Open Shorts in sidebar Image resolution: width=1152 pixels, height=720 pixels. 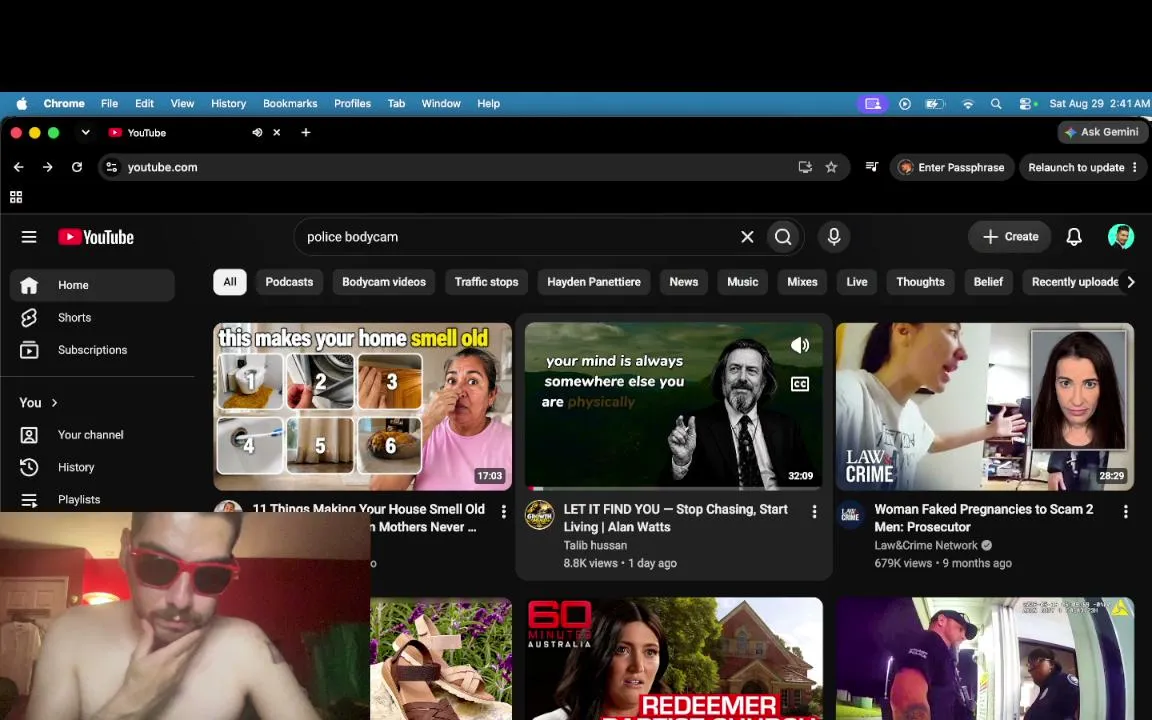point(93,317)
